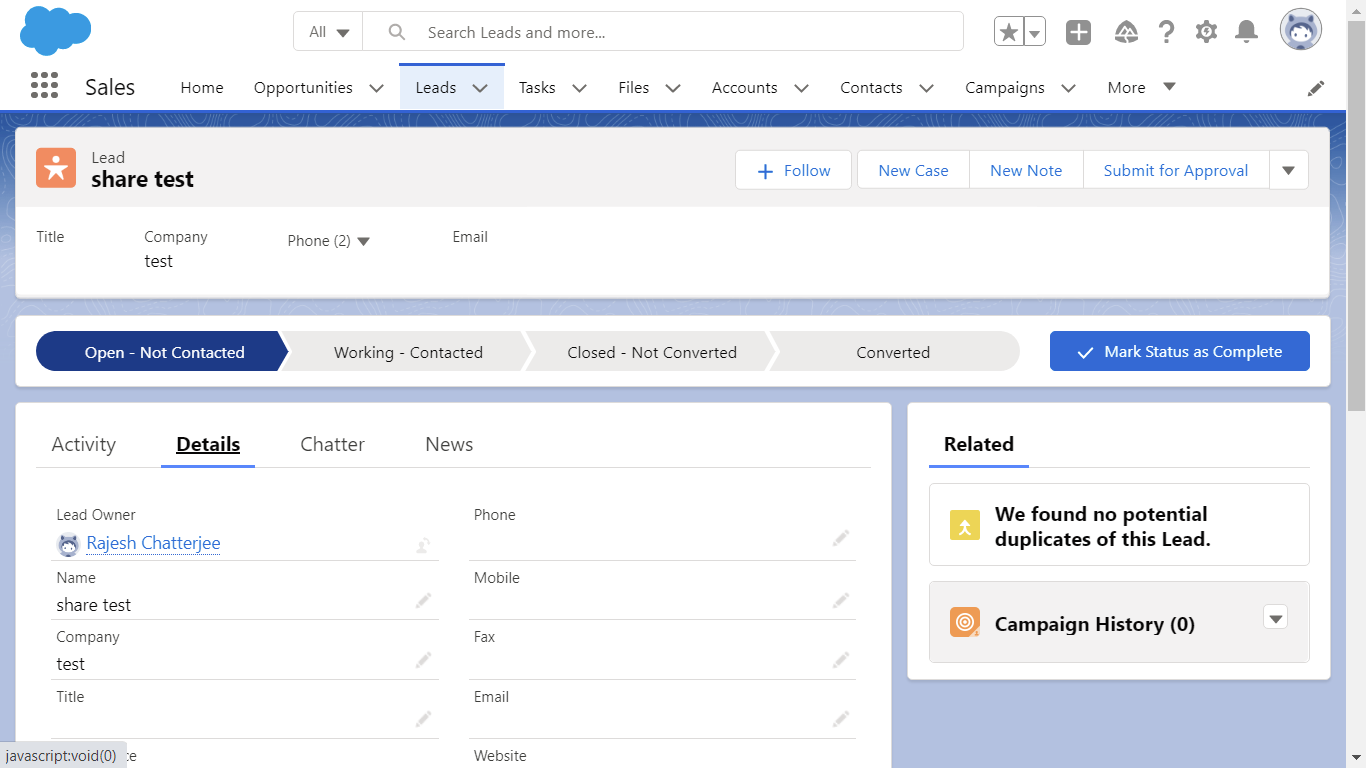
Task: Edit the Name field with pencil icon
Action: click(x=424, y=601)
